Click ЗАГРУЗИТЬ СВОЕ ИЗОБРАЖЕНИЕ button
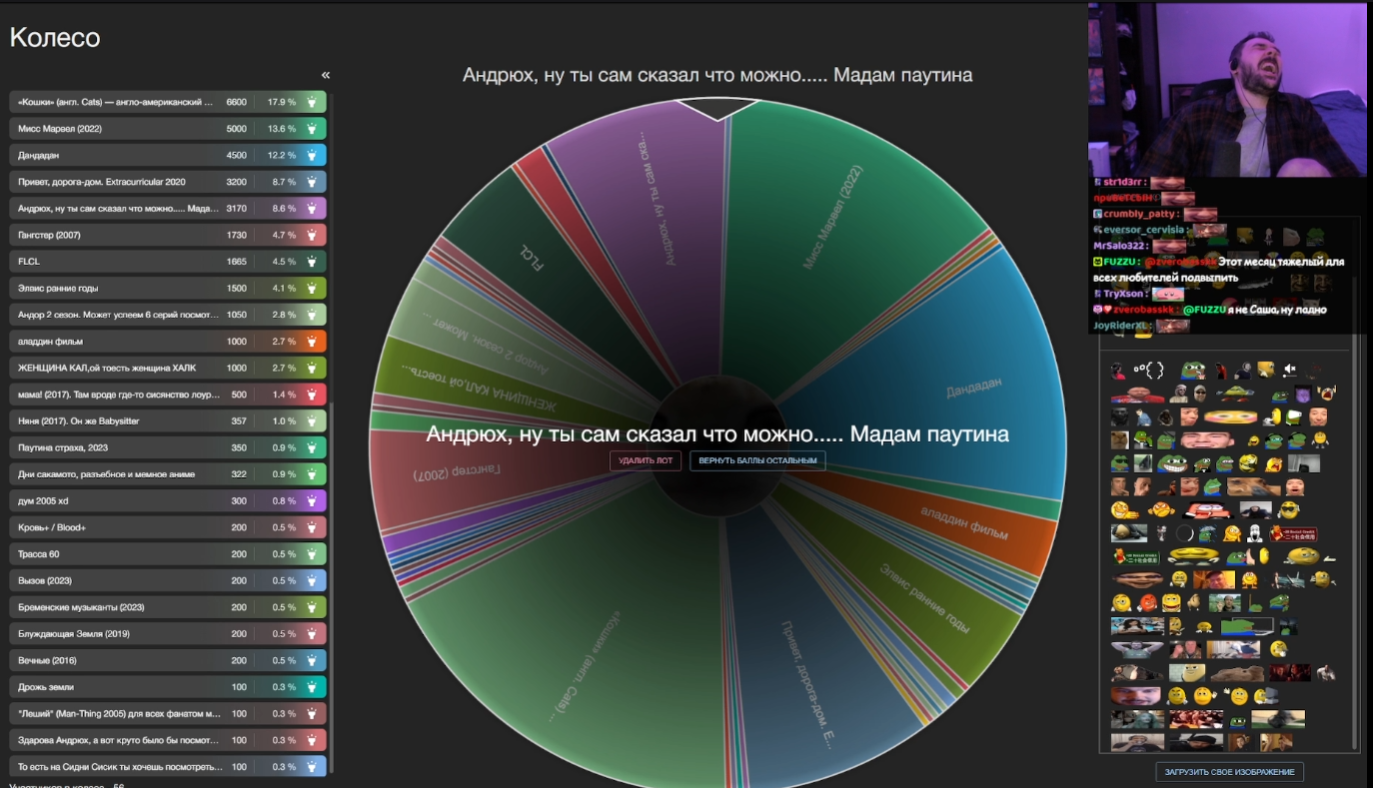The image size is (1373, 788). 1229,772
